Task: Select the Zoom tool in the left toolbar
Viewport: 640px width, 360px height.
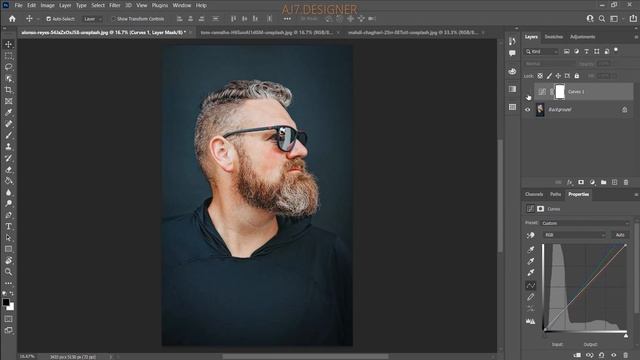Action: click(9, 272)
